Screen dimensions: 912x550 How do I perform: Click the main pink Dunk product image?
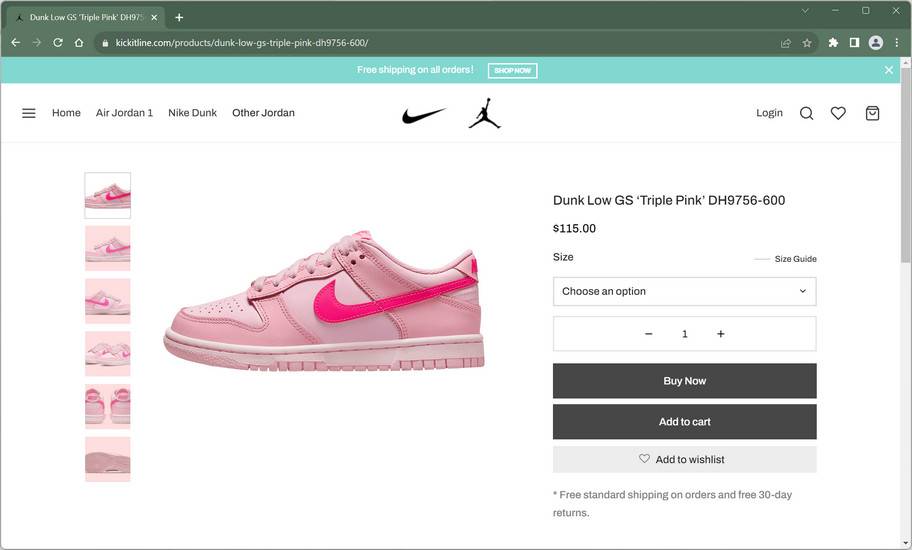[x=323, y=301]
